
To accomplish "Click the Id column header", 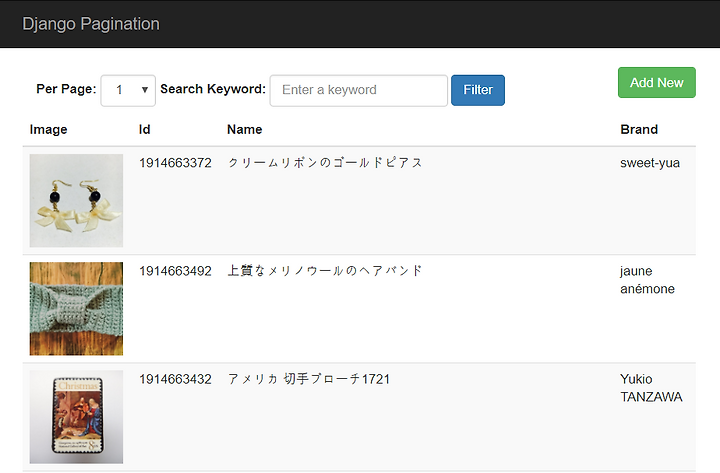I will pyautogui.click(x=145, y=129).
